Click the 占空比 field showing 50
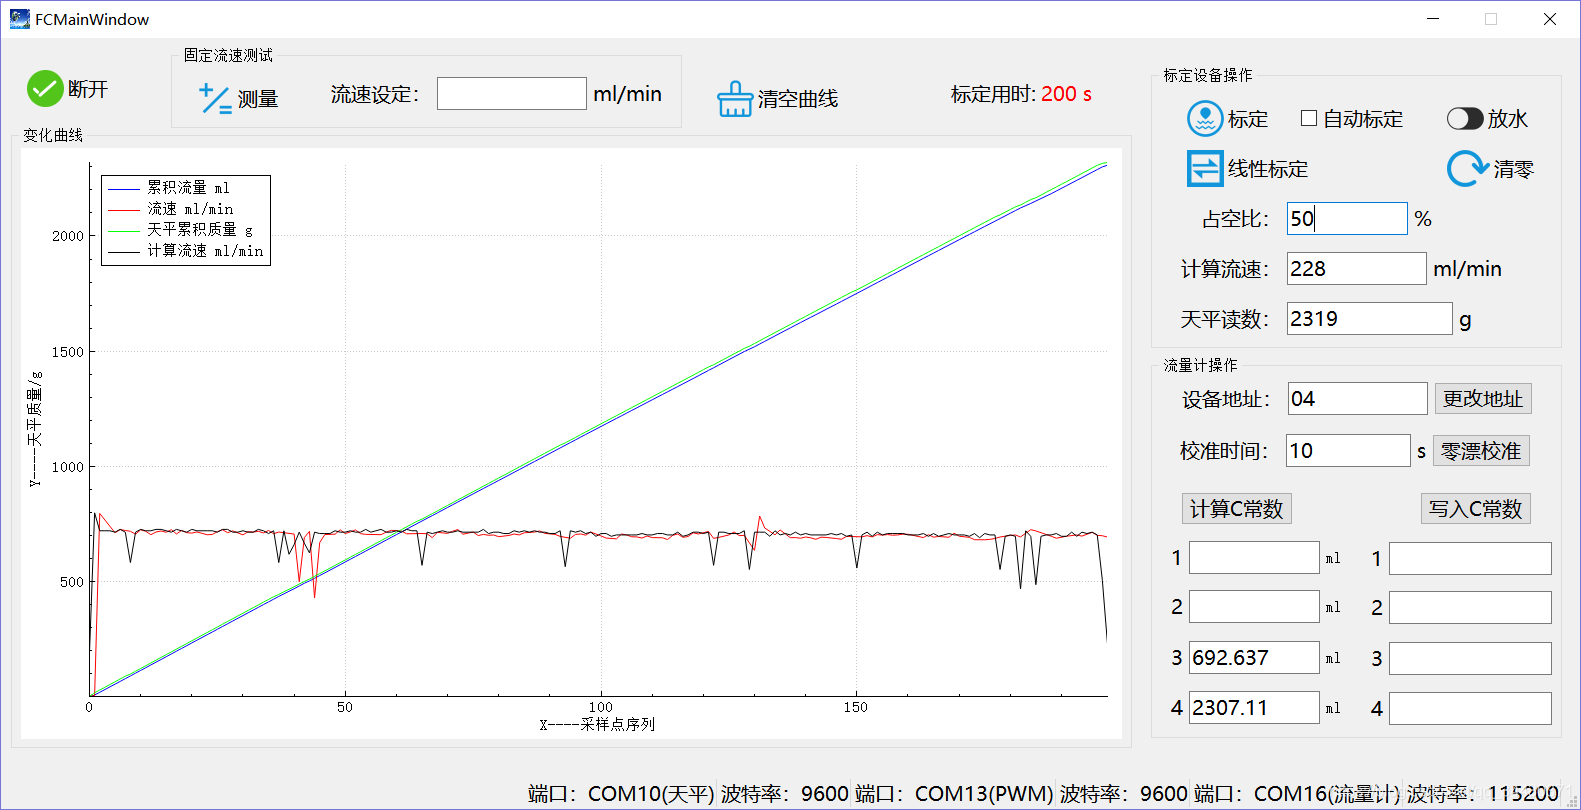 pos(1347,219)
